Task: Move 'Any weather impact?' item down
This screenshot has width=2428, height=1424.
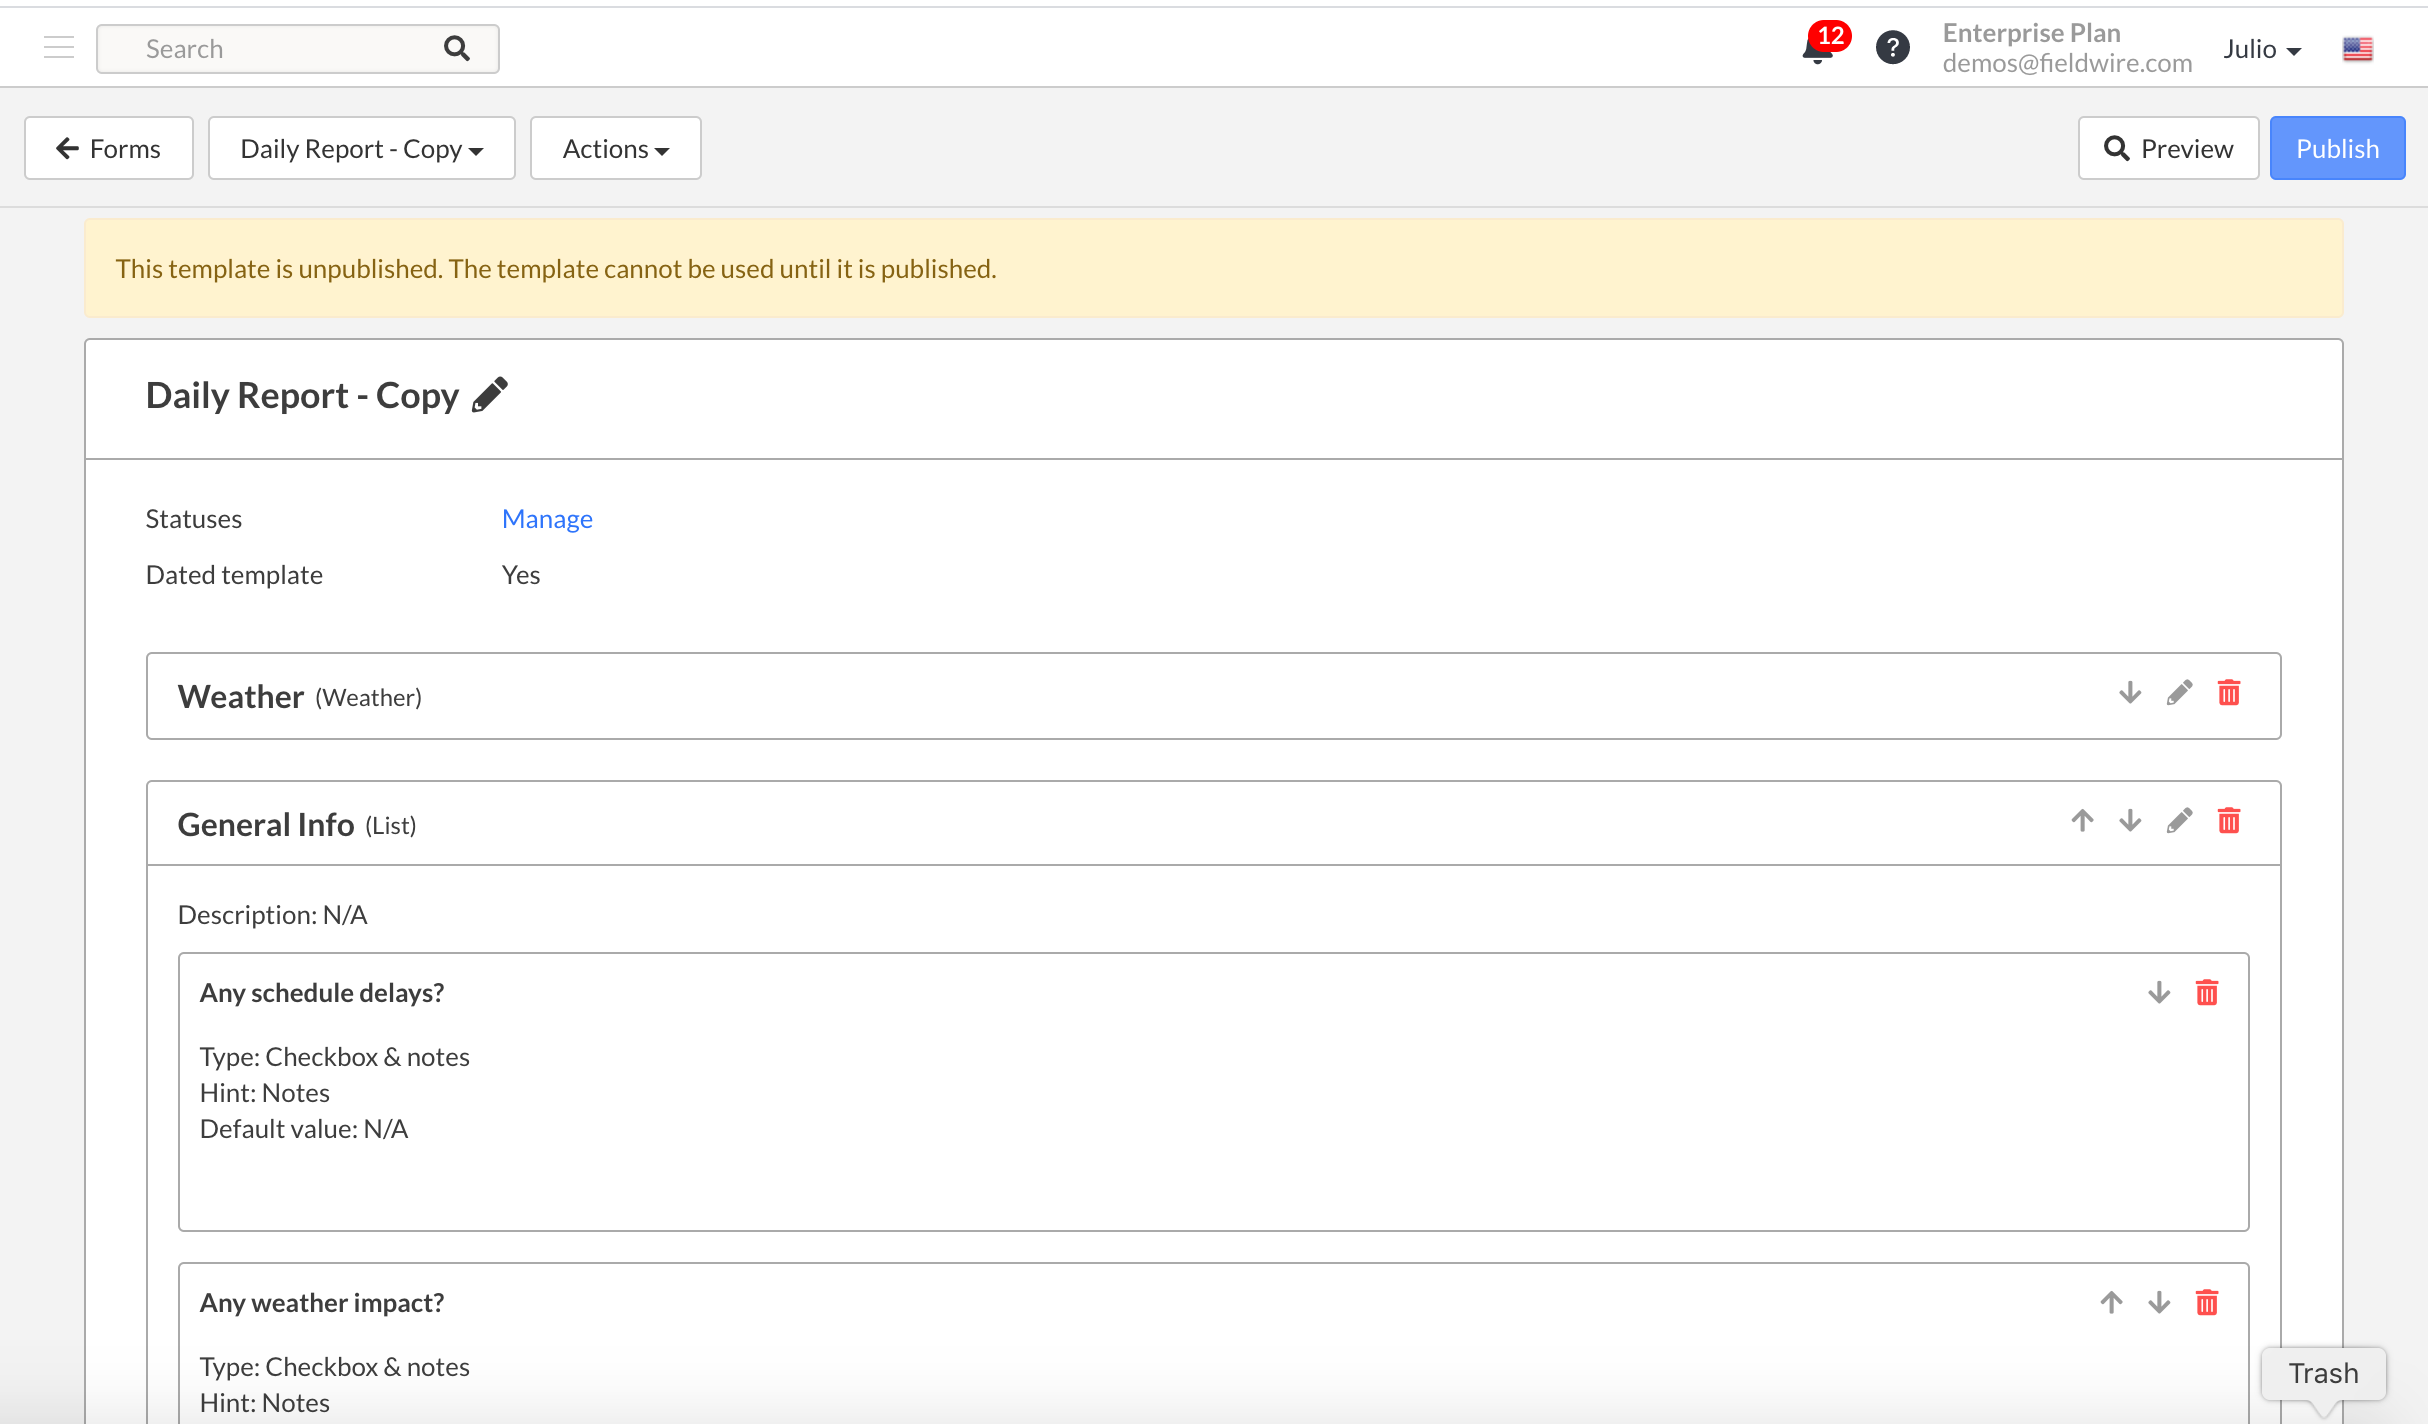Action: click(2159, 1303)
